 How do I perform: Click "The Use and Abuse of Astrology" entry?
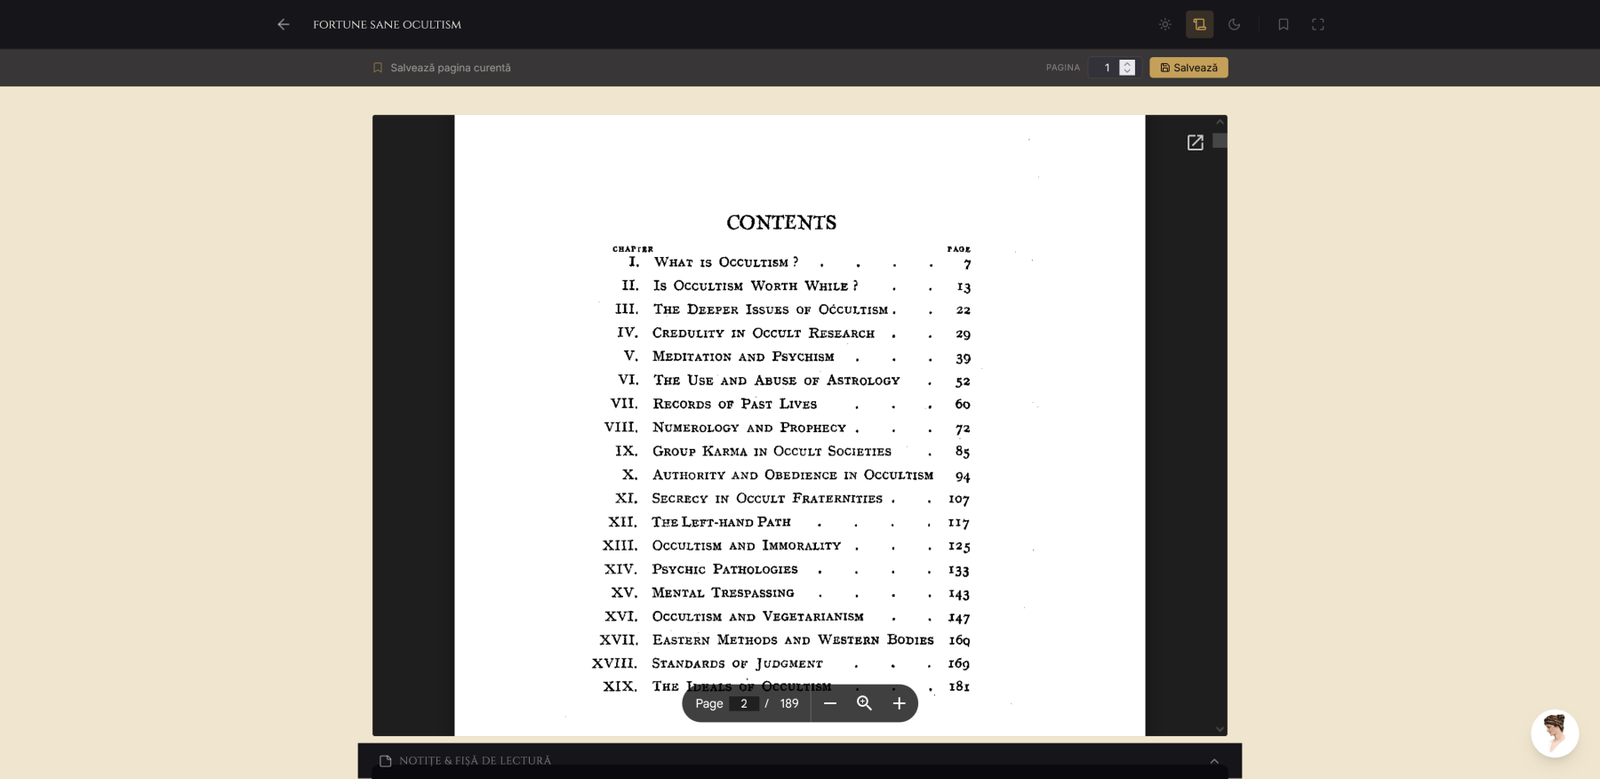pyautogui.click(x=776, y=381)
